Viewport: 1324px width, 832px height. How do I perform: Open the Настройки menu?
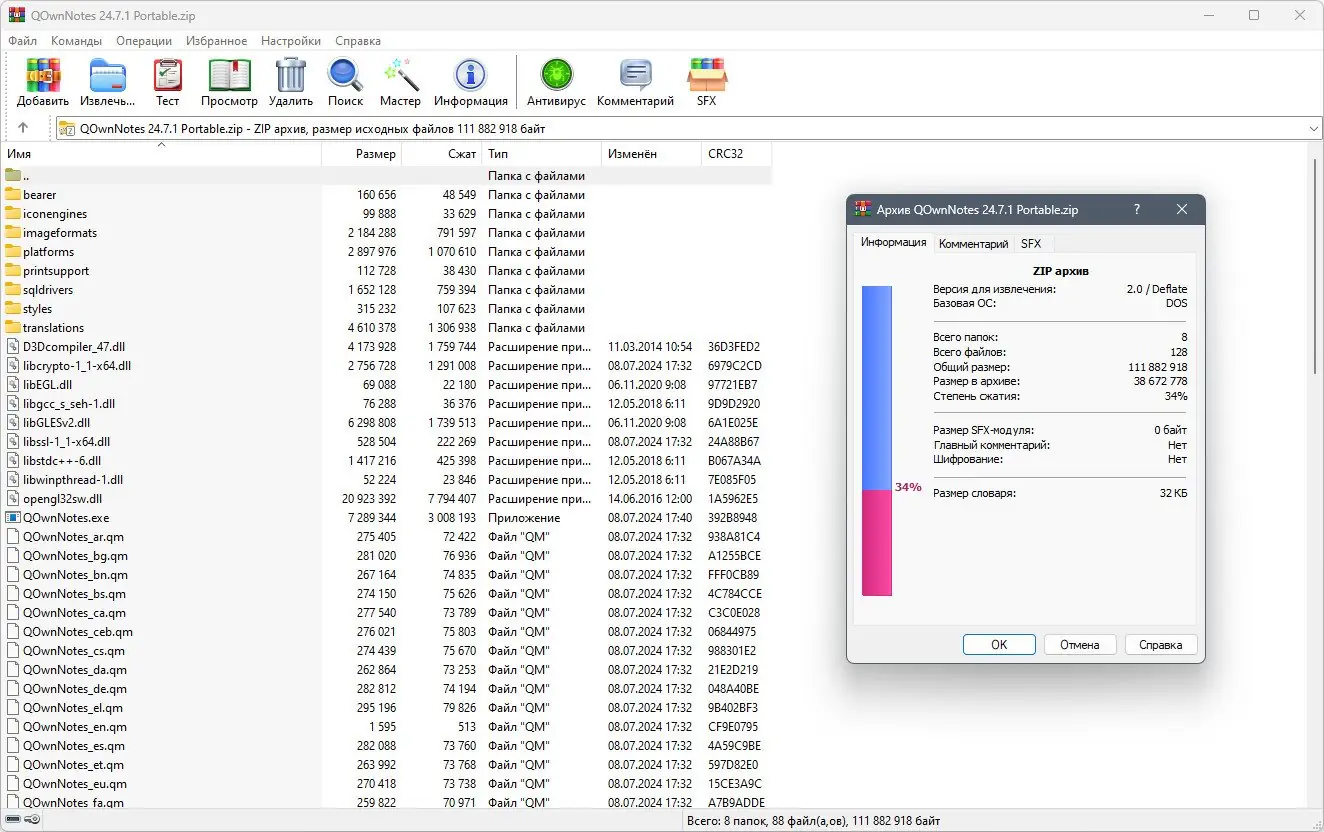[291, 41]
